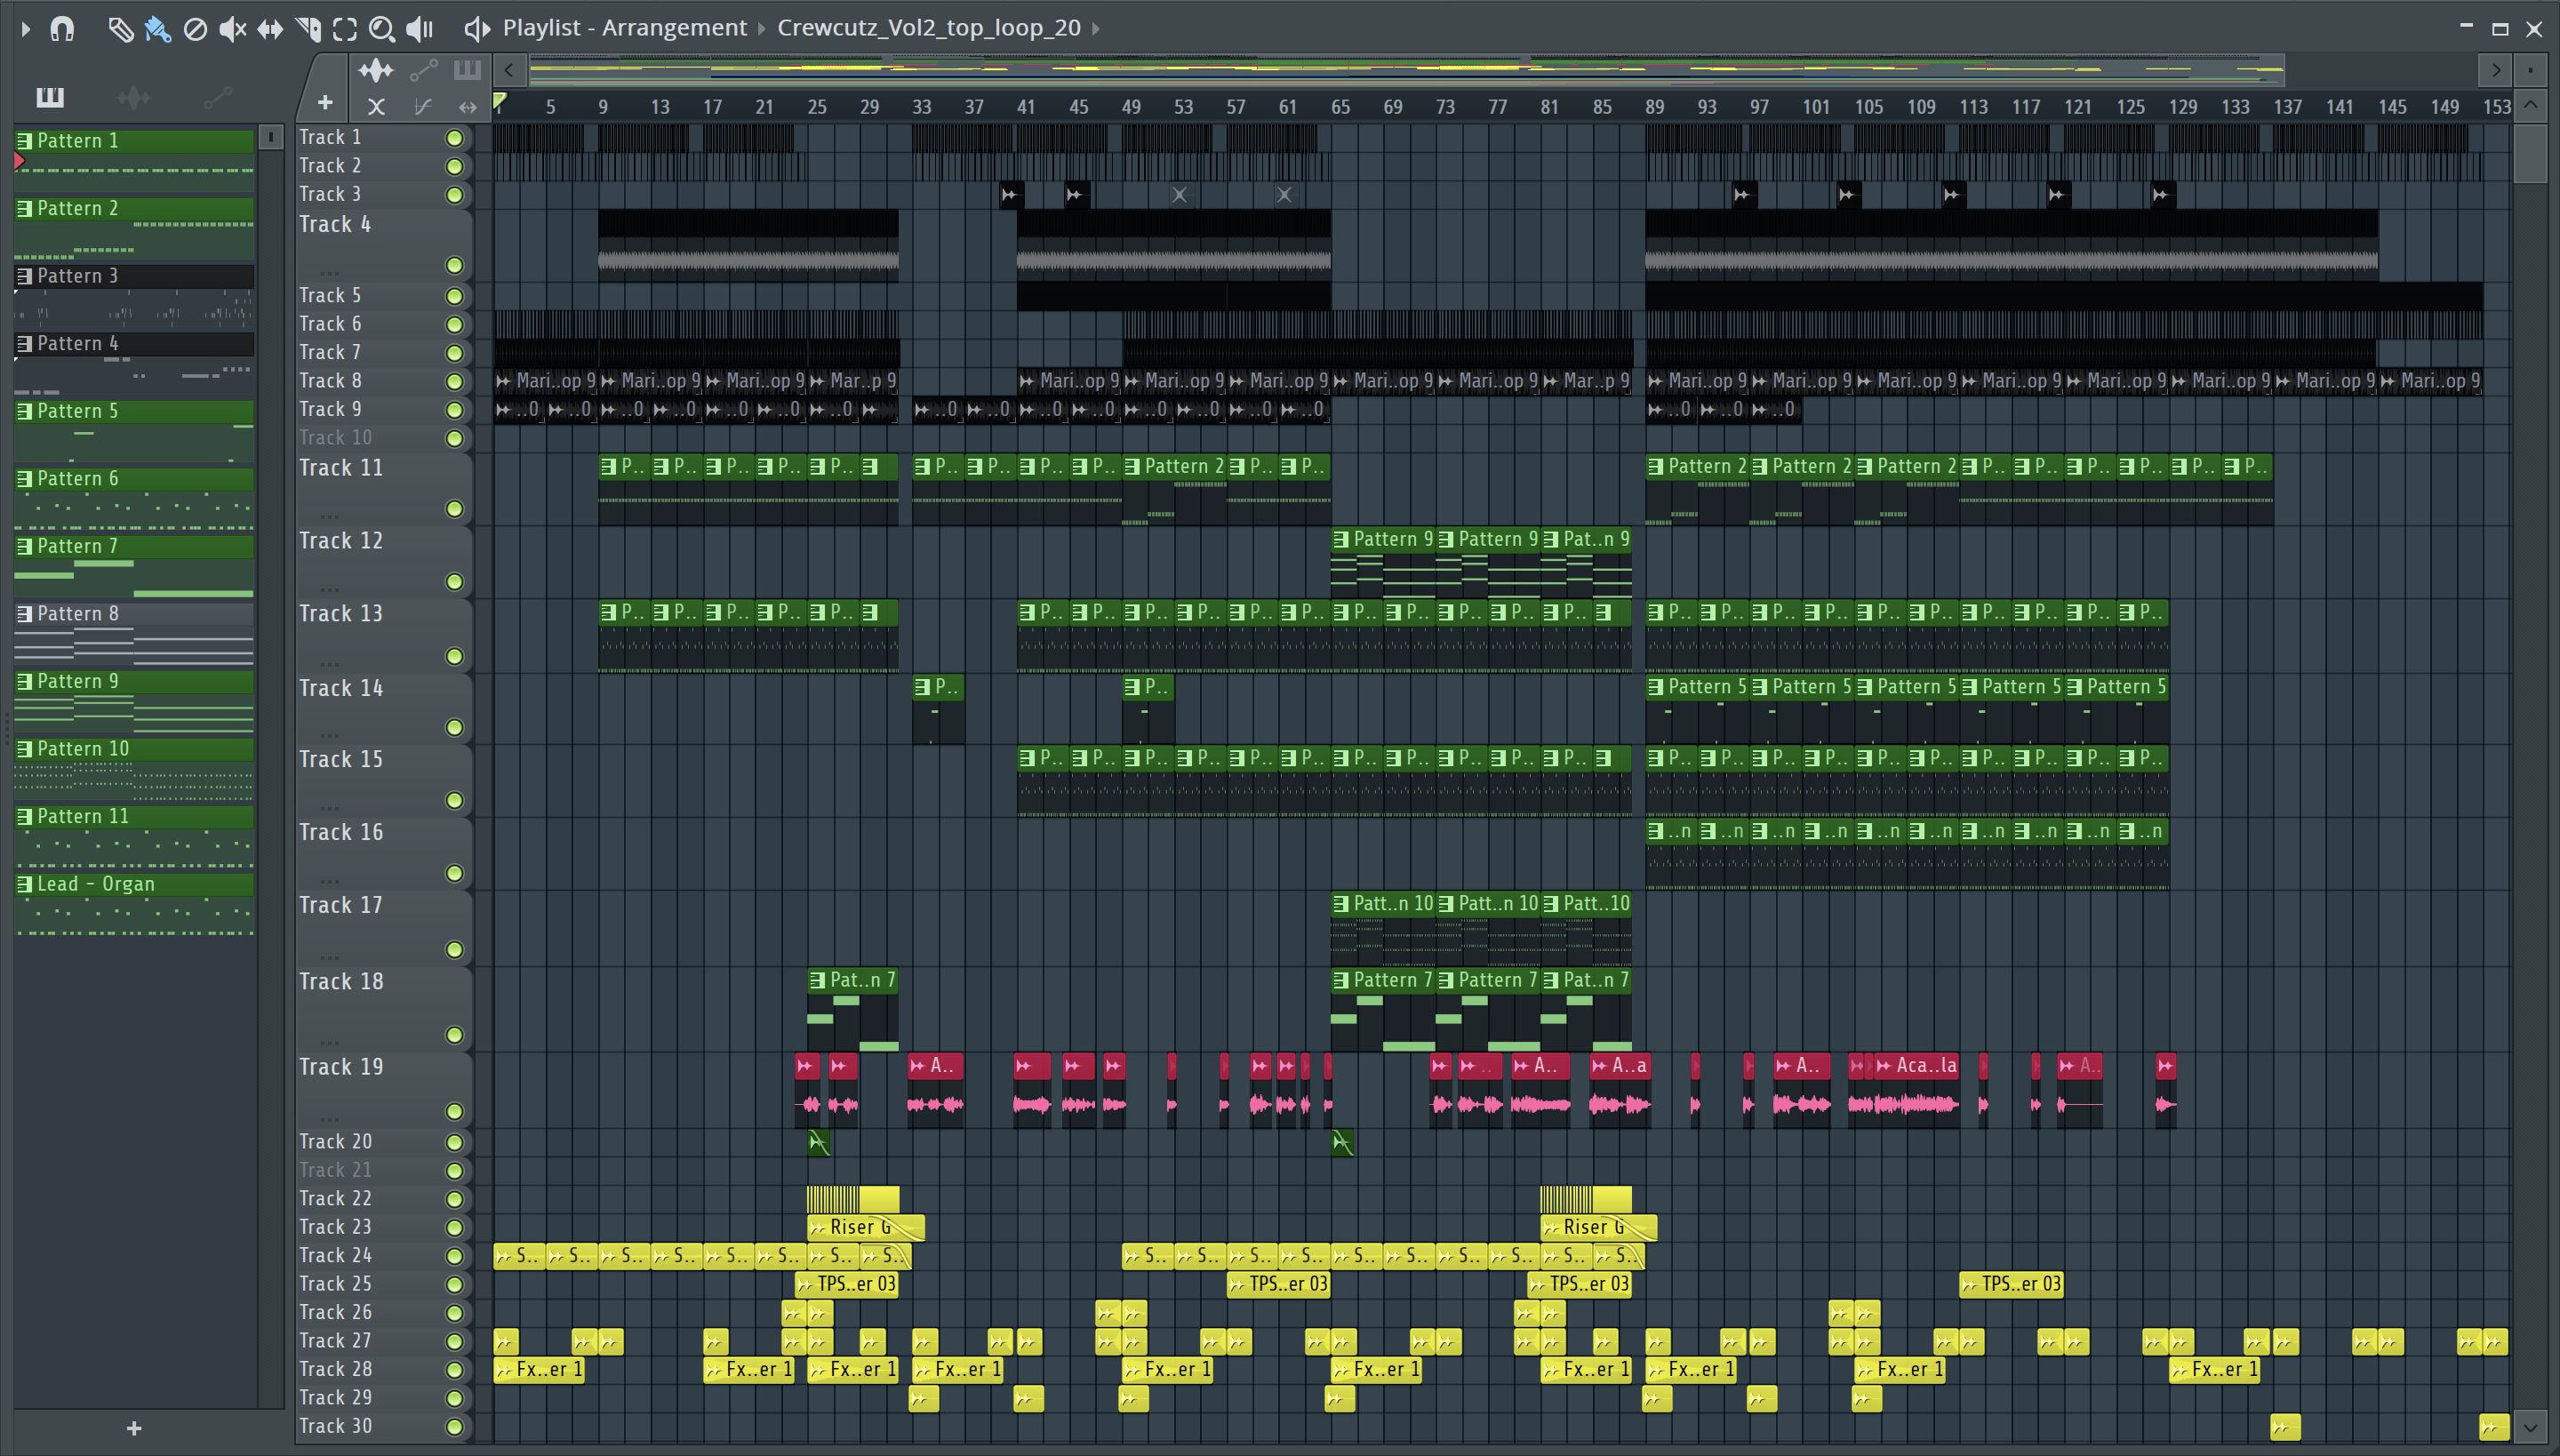The width and height of the screenshot is (2560, 1456).
Task: Select Lead - Organ in the picker
Action: pos(134,884)
